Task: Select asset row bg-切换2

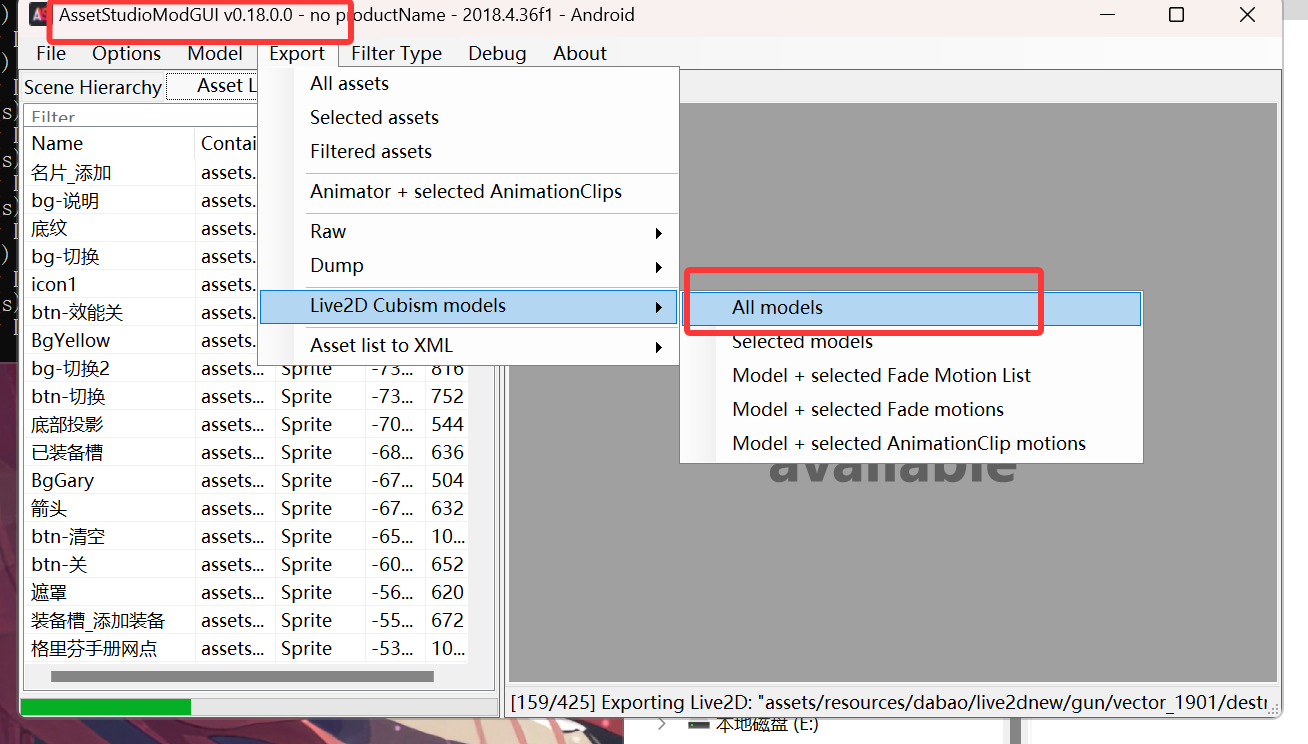Action: click(x=246, y=369)
